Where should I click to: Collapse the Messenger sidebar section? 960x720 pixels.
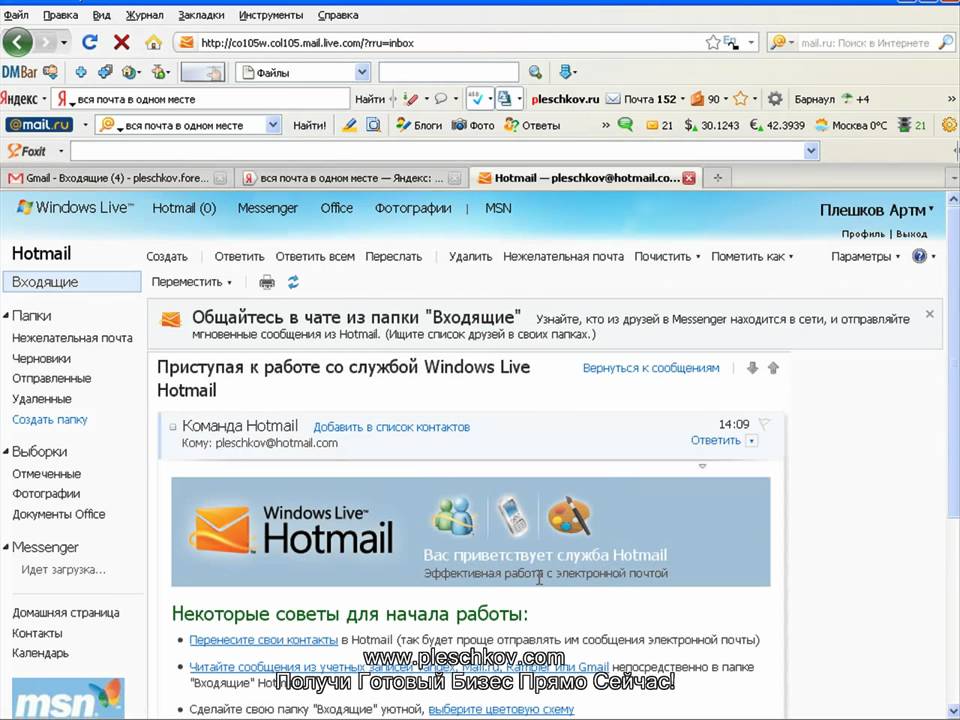[6, 547]
